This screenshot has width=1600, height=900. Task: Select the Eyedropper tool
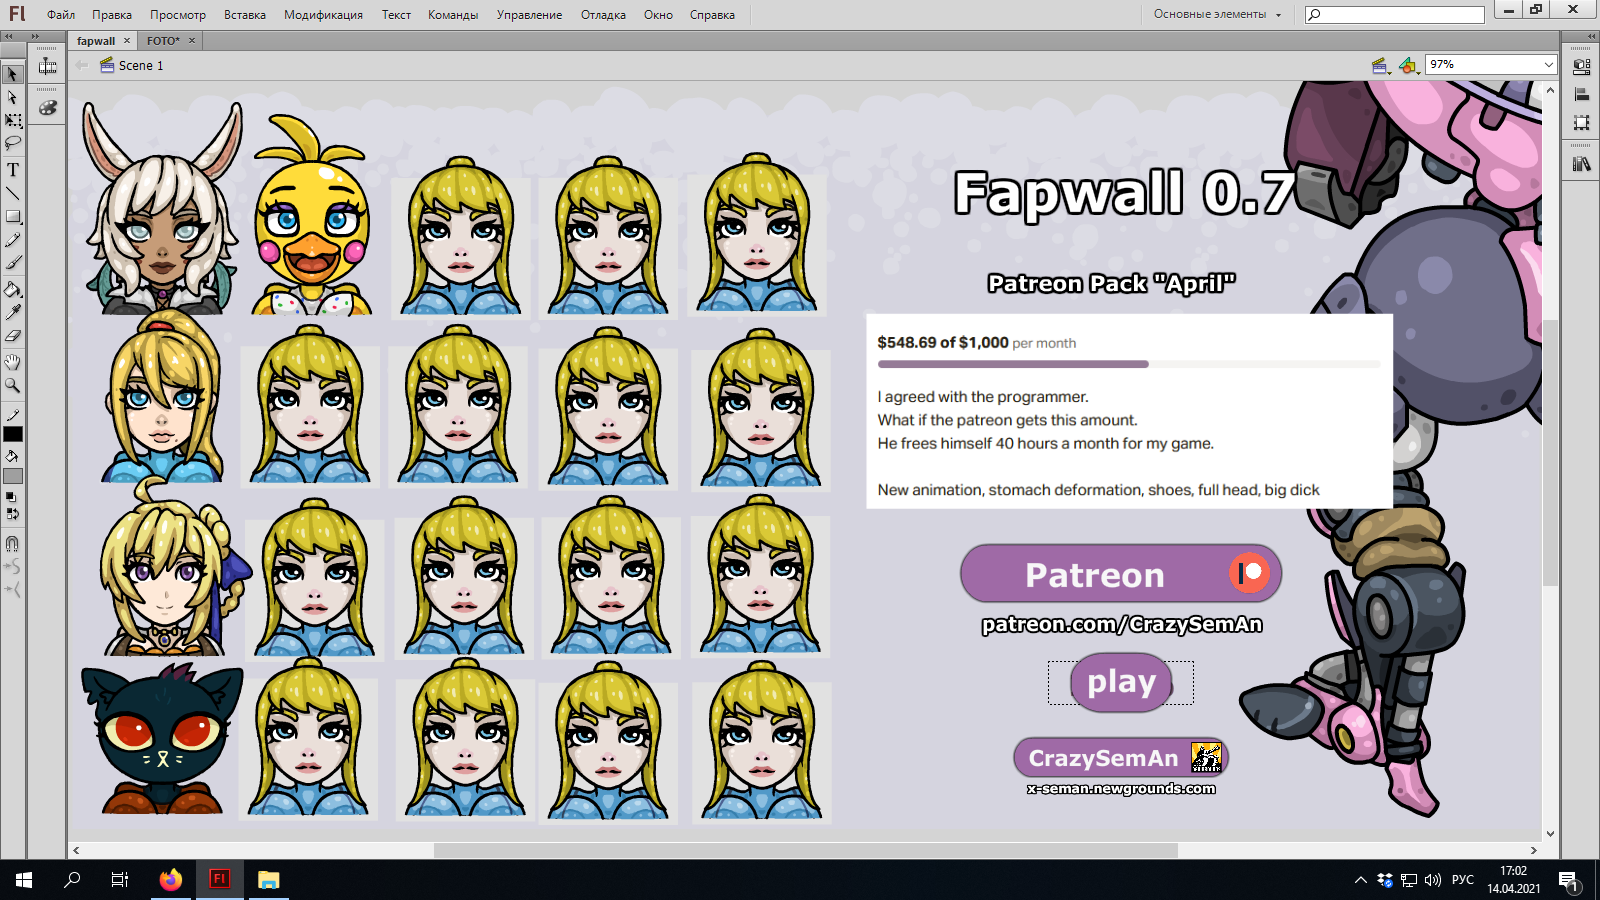pos(13,313)
